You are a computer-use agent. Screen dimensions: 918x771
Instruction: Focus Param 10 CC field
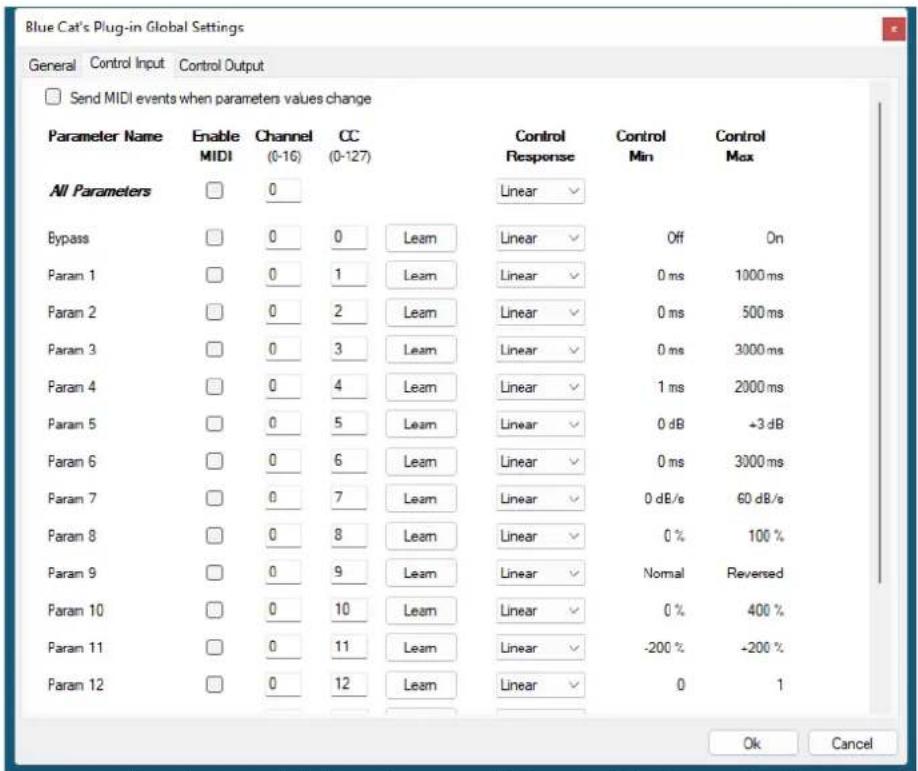(349, 610)
